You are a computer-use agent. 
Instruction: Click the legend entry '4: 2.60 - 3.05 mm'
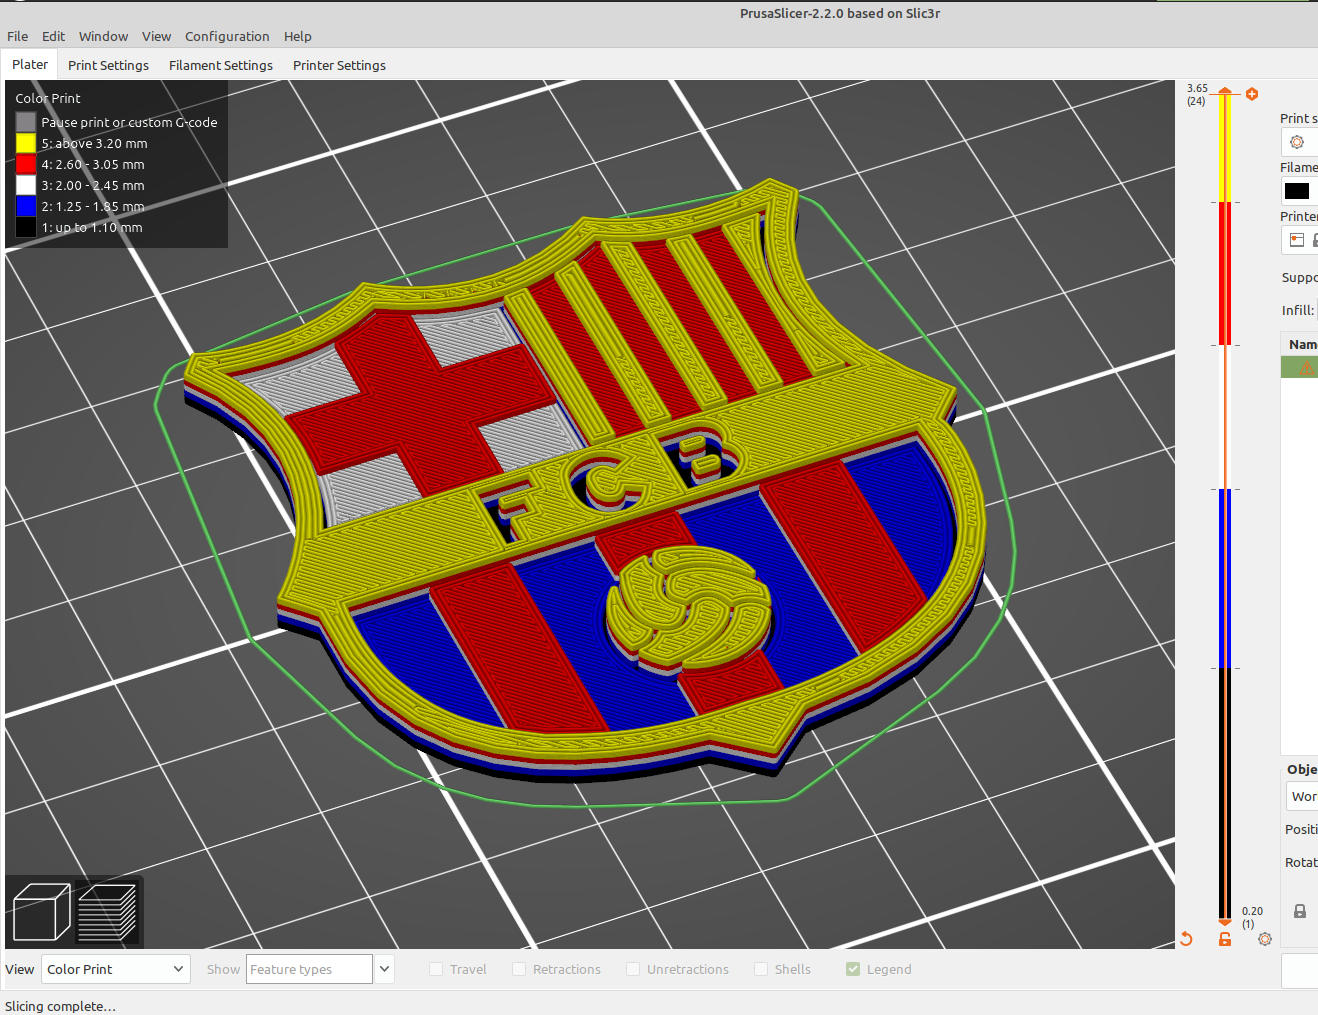93,164
